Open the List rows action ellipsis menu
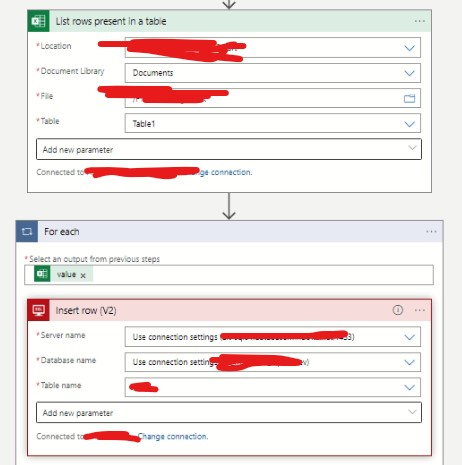The width and height of the screenshot is (462, 465). point(420,21)
